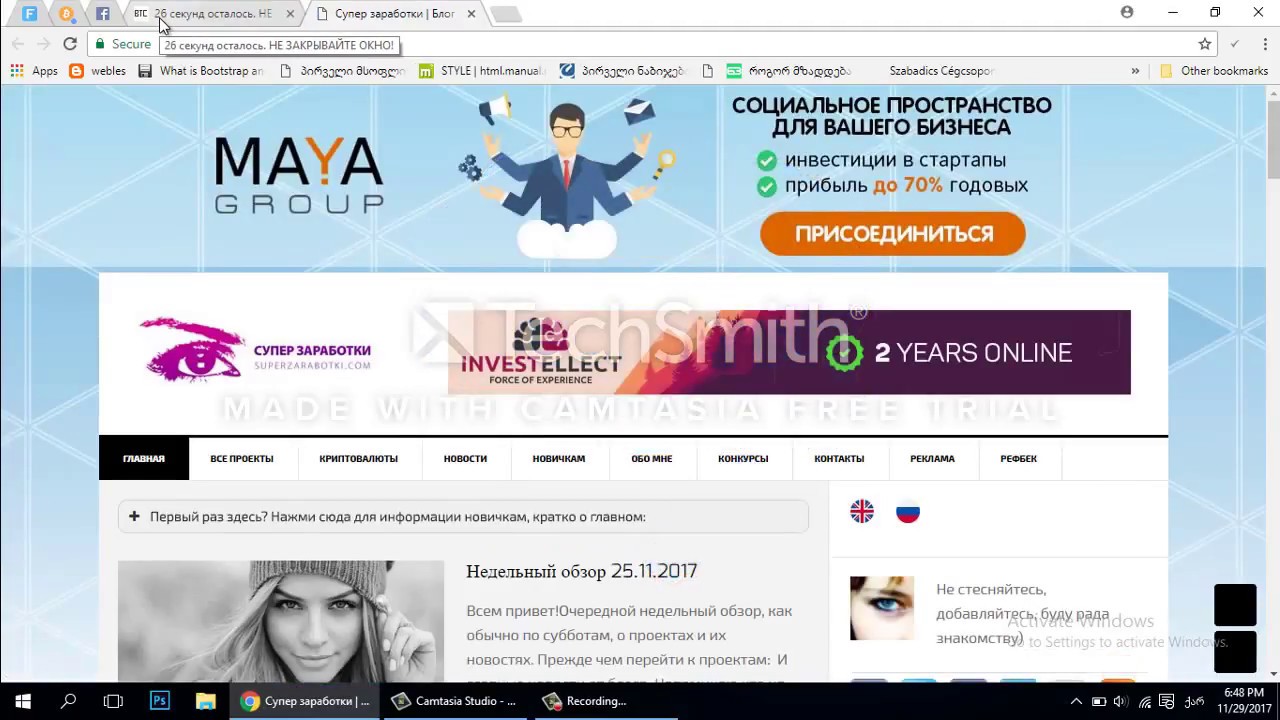Screen dimensions: 1280x720
Task: Open the 'STYLE | html.manual' bookmark
Action: 481,71
